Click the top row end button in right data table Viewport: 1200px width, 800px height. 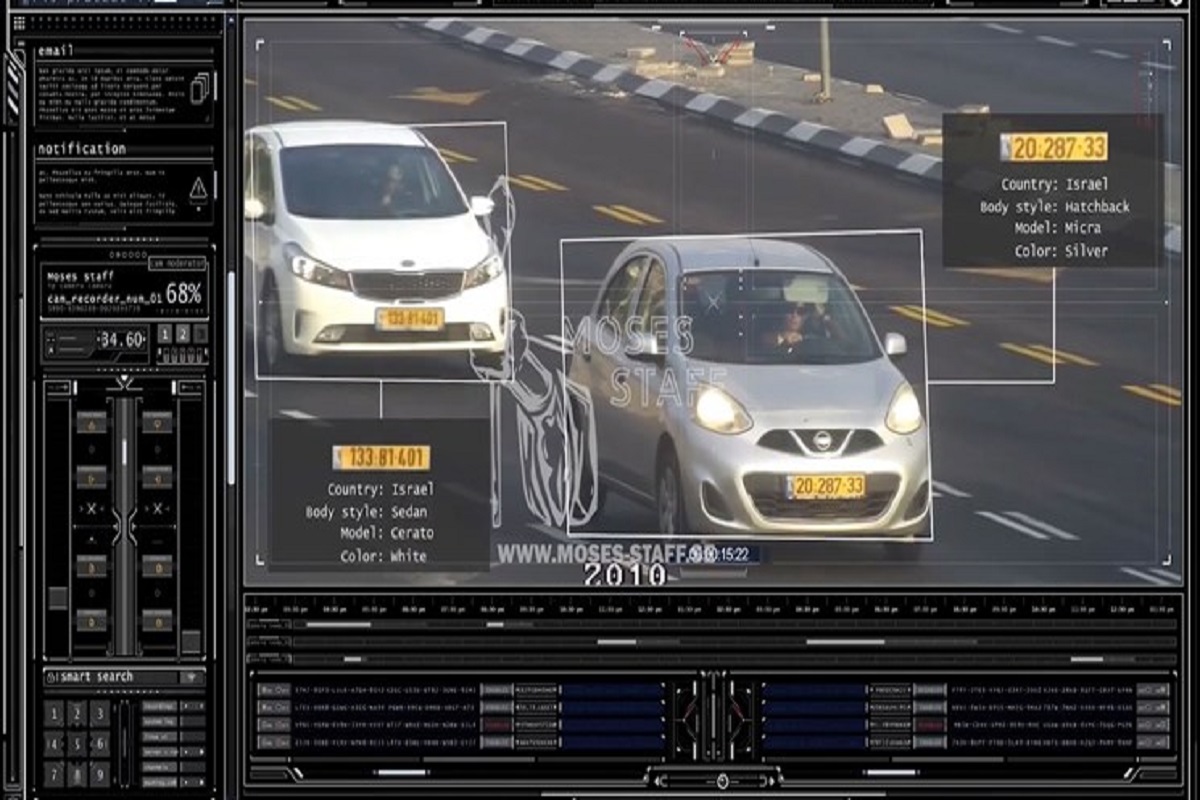pos(1152,690)
